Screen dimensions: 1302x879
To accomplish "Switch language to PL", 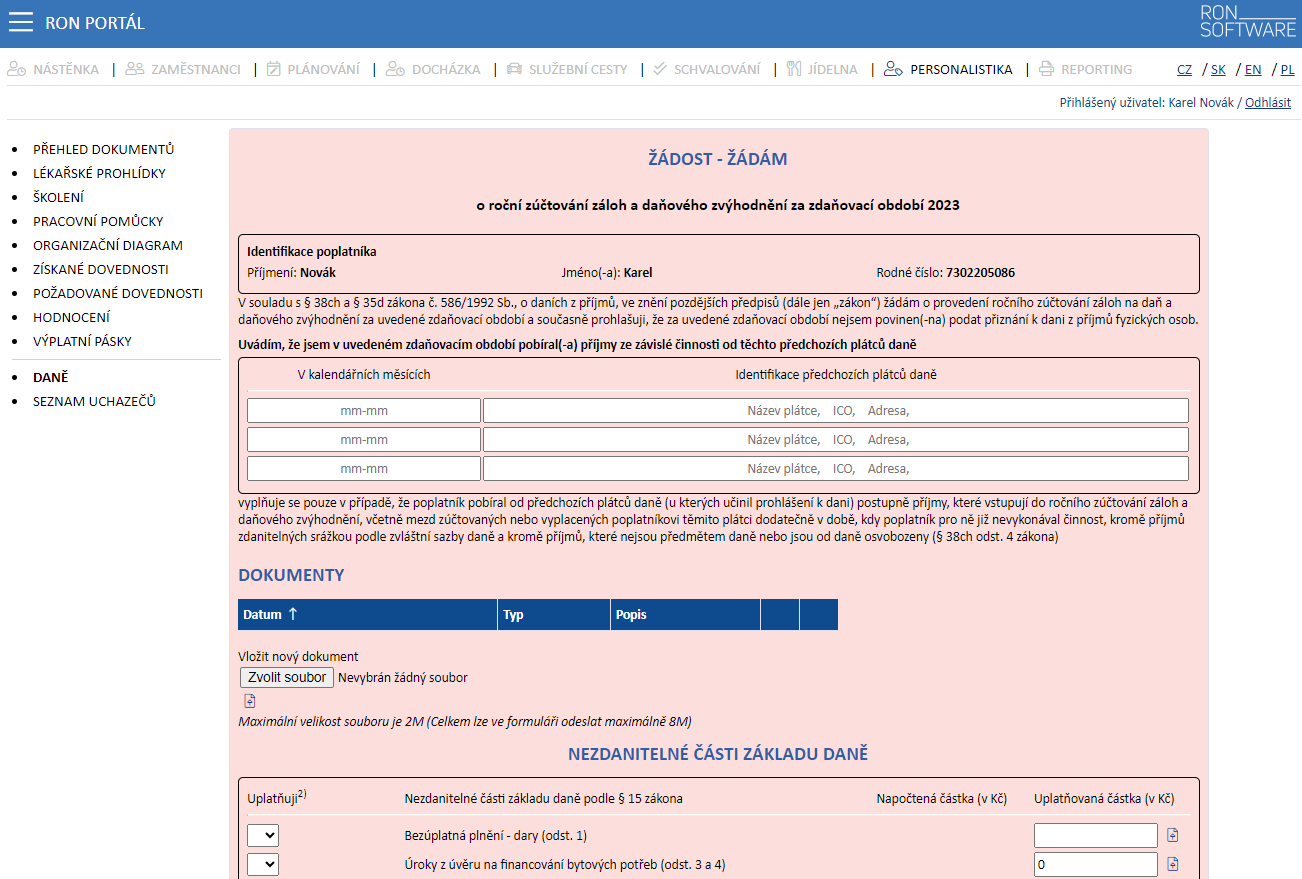I will click(1287, 69).
